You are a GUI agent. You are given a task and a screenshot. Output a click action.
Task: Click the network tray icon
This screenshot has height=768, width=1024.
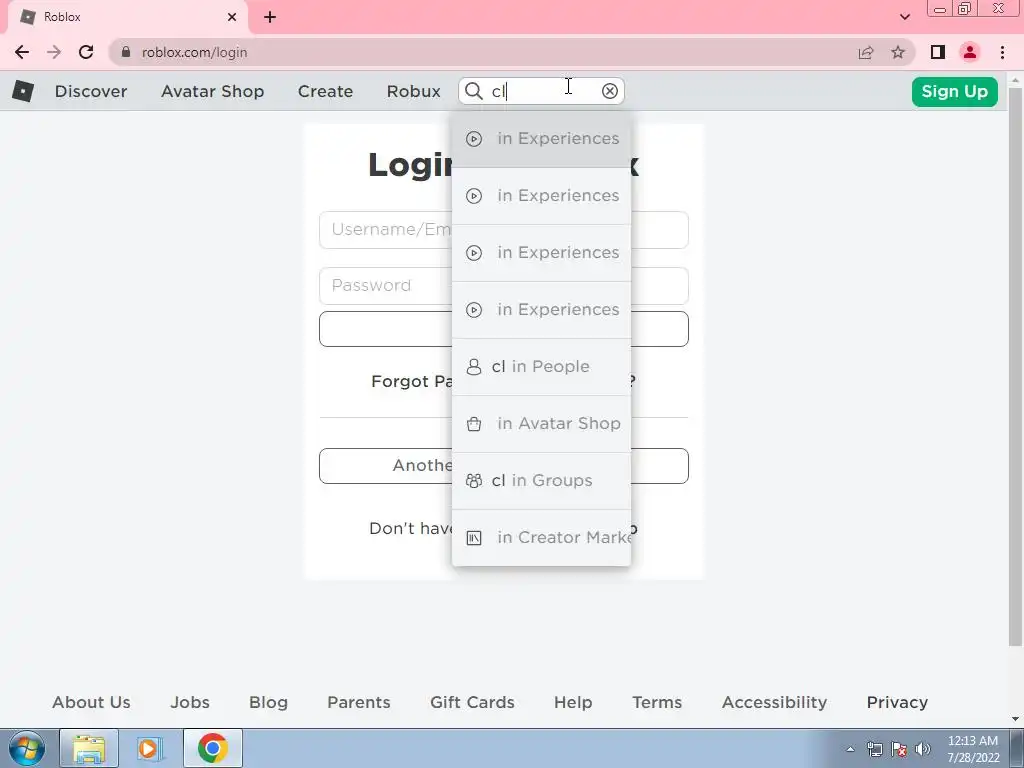point(874,749)
